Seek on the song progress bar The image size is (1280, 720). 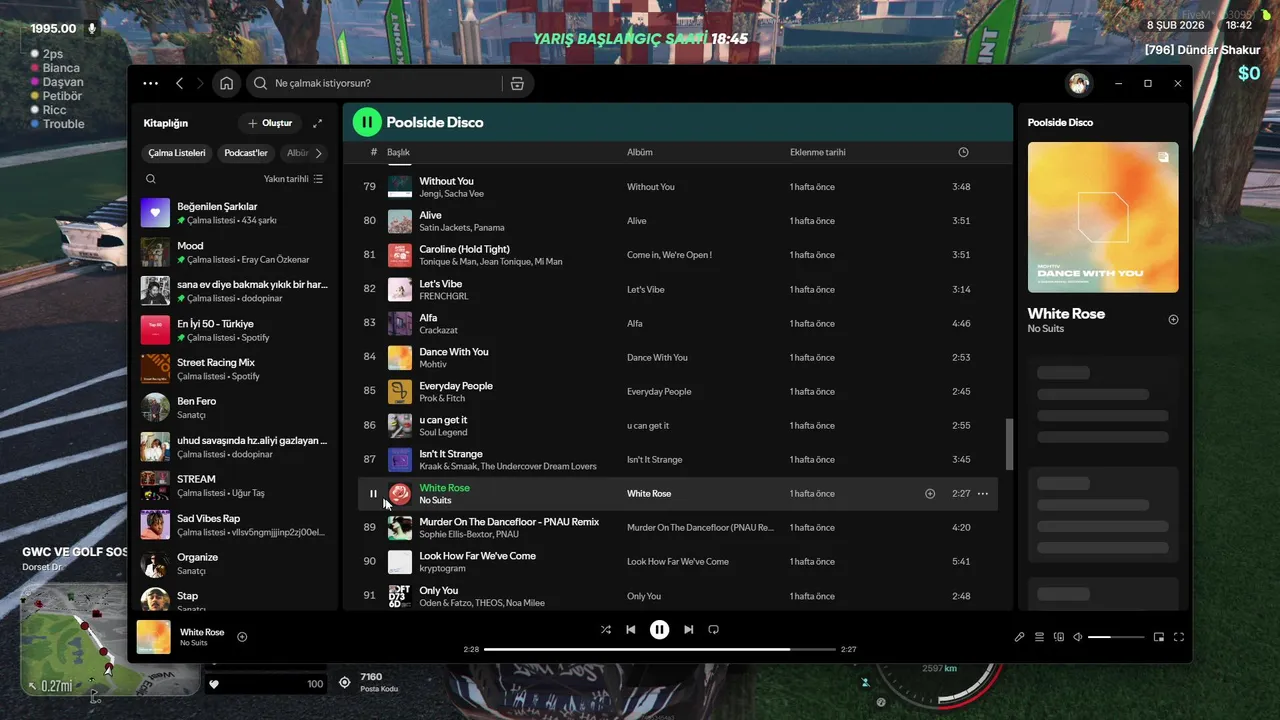tap(660, 649)
